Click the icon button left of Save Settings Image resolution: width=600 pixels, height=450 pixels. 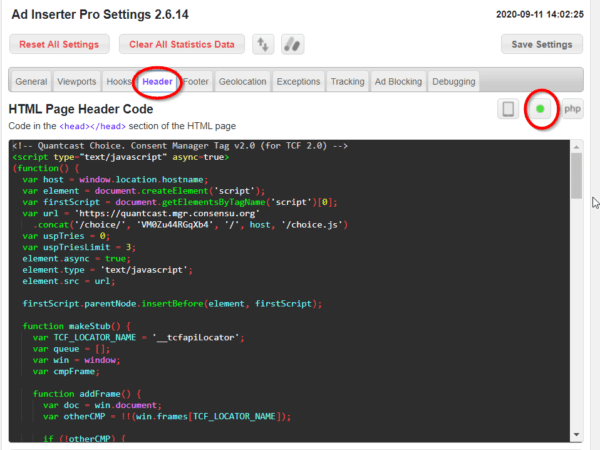click(x=290, y=44)
